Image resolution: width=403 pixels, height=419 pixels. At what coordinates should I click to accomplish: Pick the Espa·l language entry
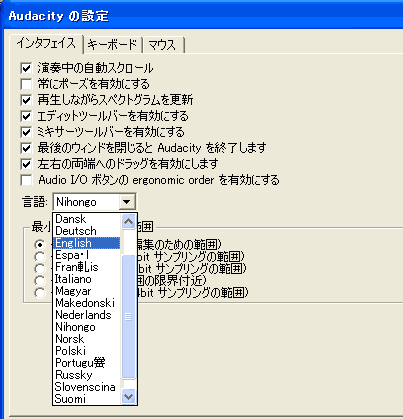(87, 255)
